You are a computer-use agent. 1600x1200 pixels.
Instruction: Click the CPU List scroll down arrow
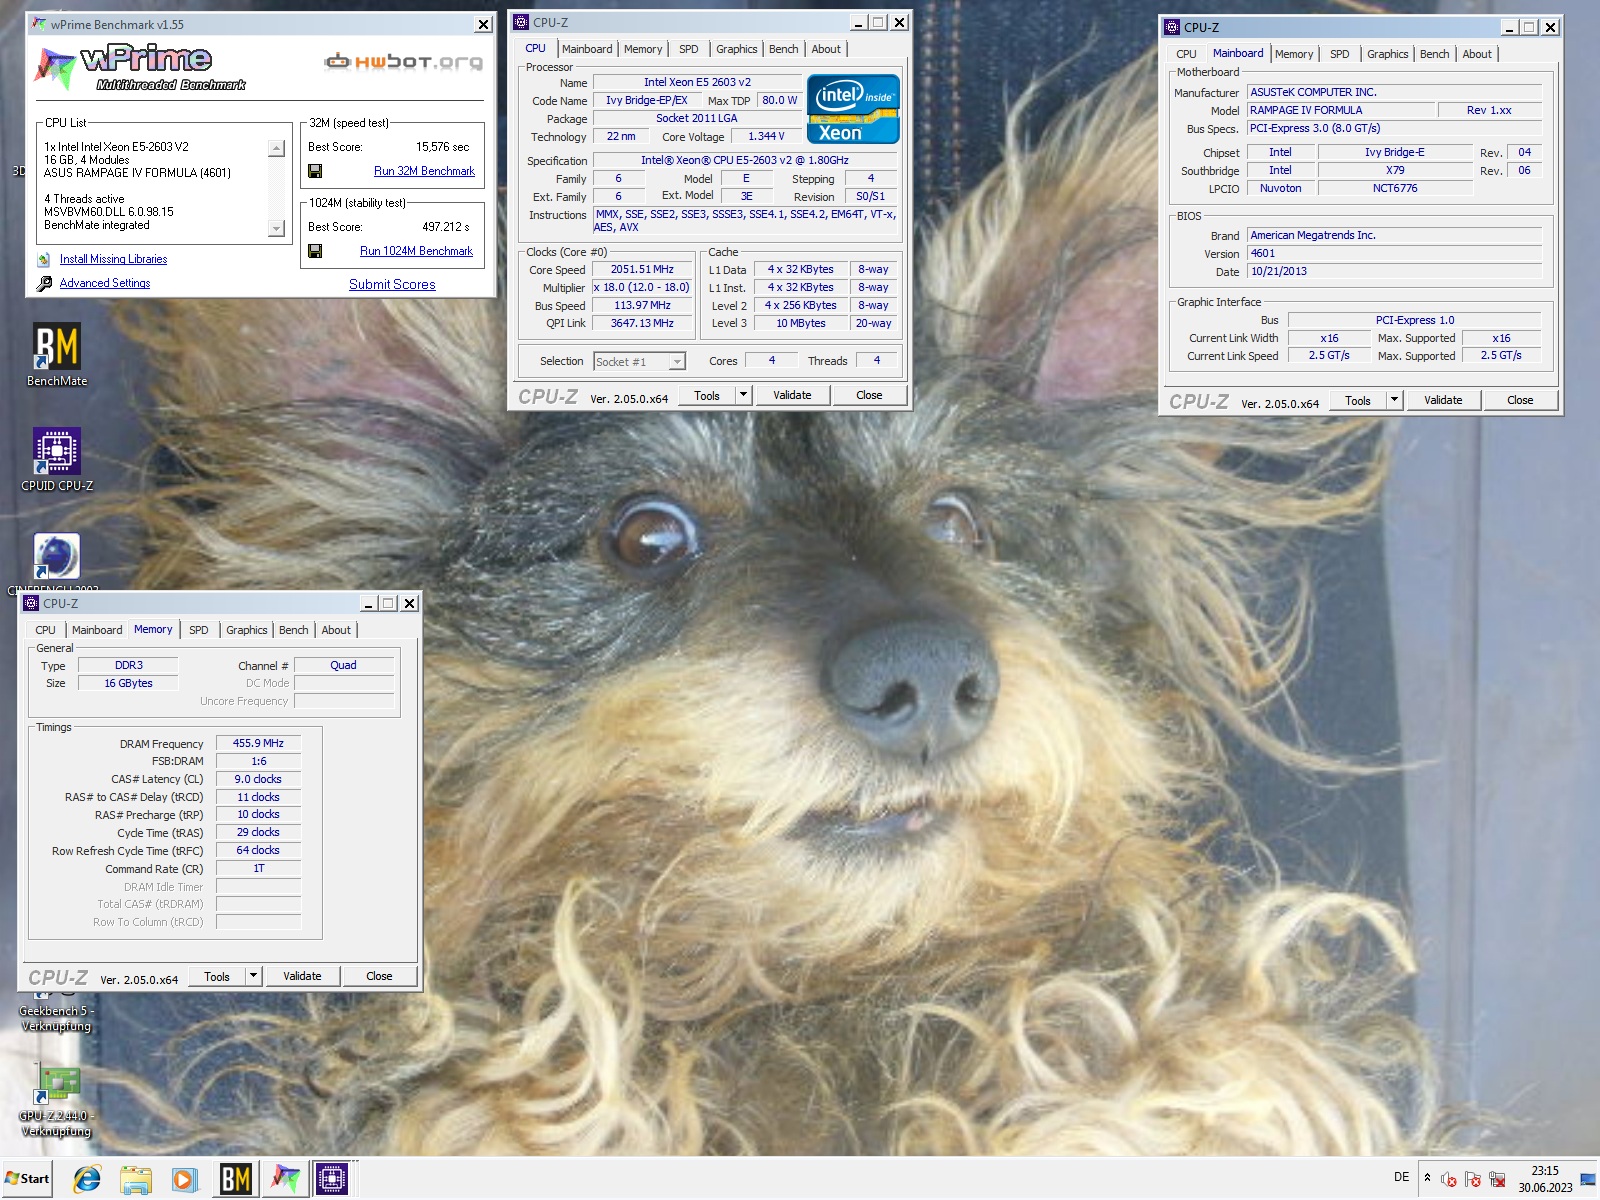click(277, 229)
